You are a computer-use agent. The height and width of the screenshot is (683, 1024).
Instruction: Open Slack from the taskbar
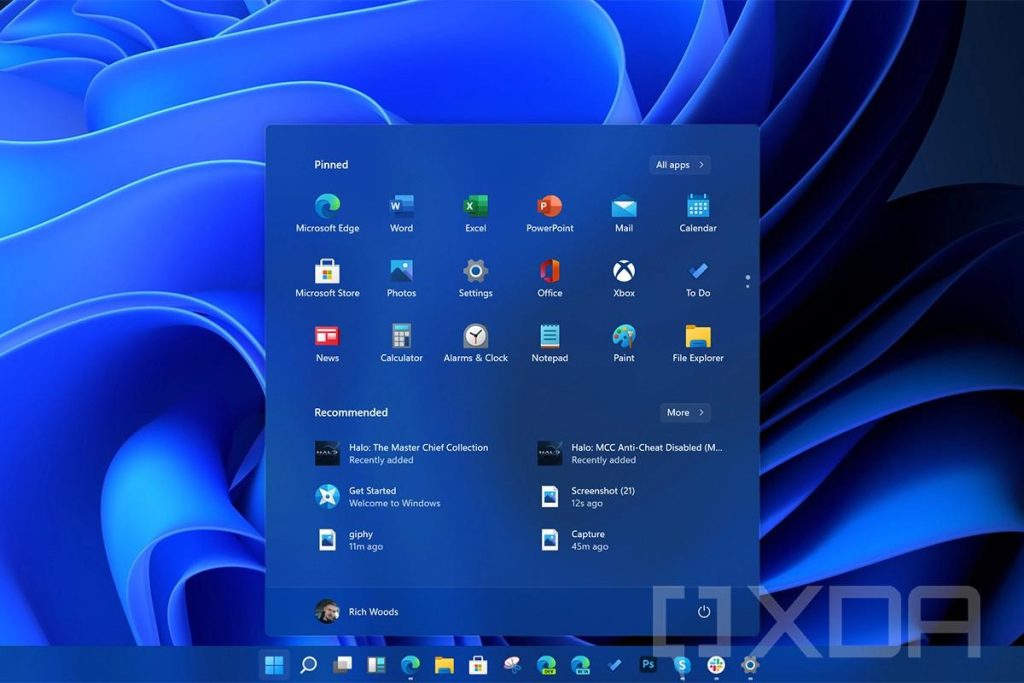click(x=716, y=665)
